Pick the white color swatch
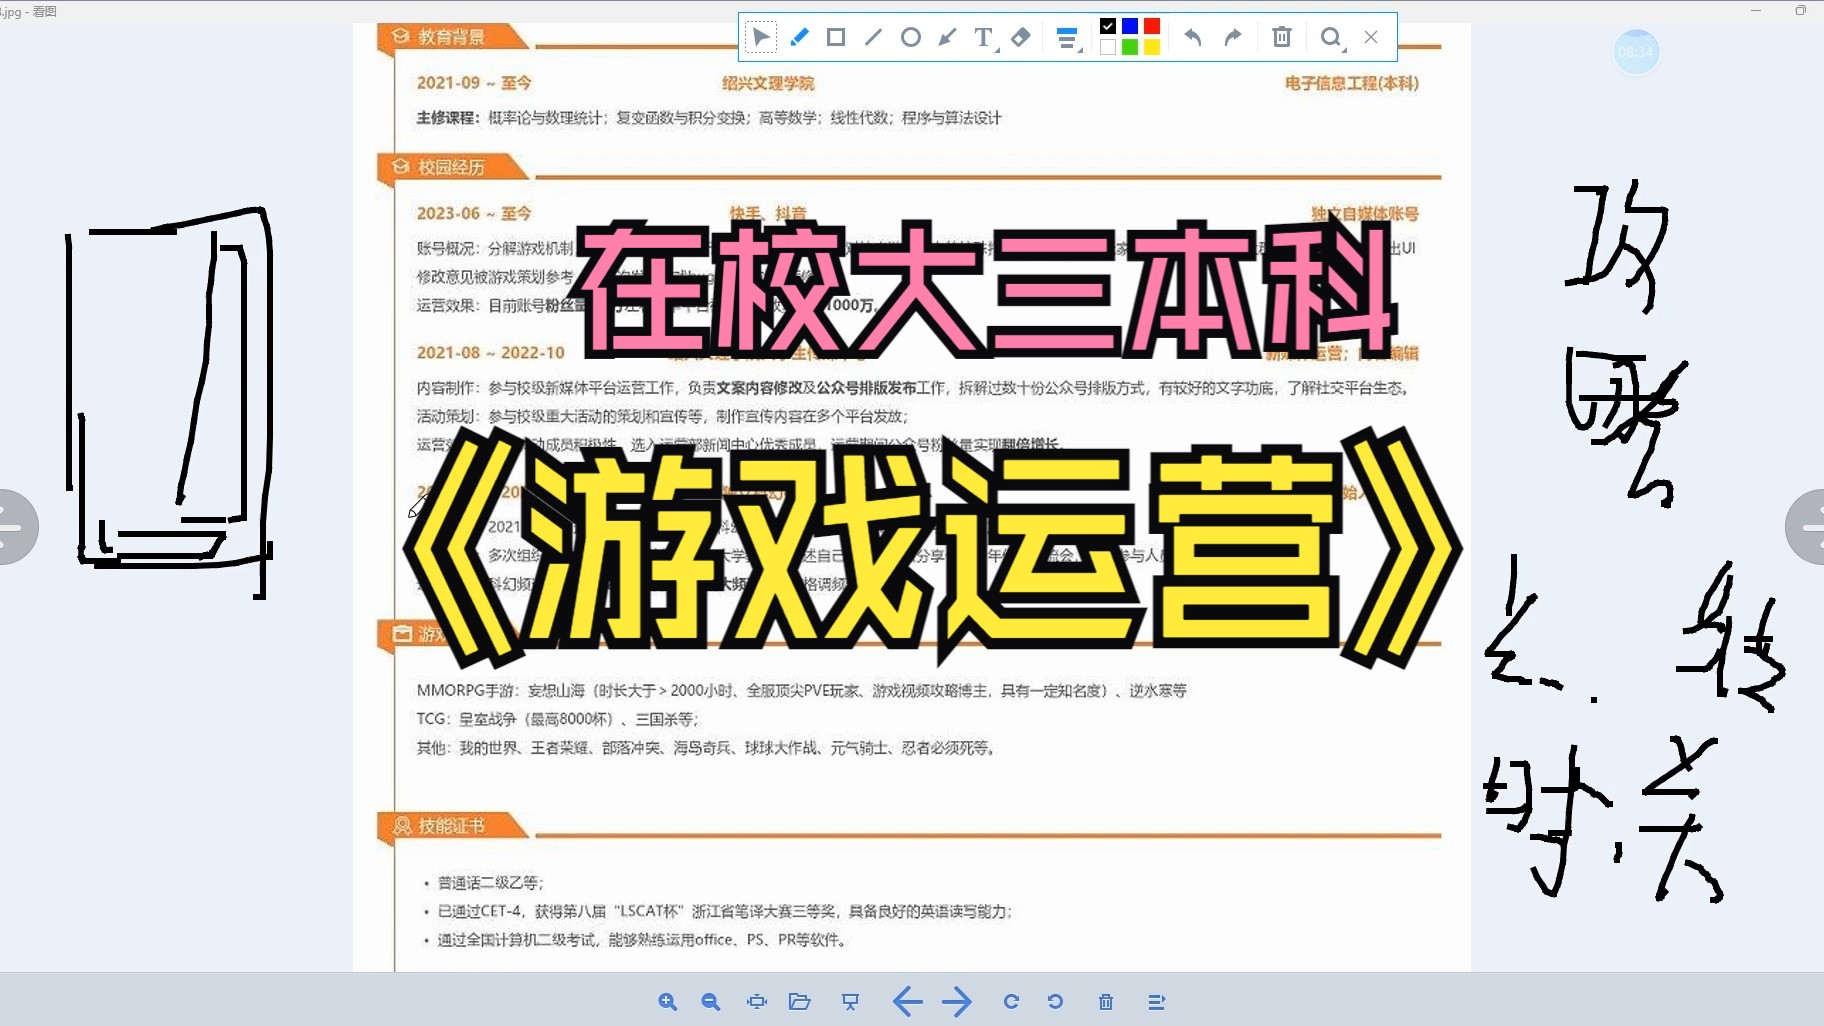 (1108, 47)
